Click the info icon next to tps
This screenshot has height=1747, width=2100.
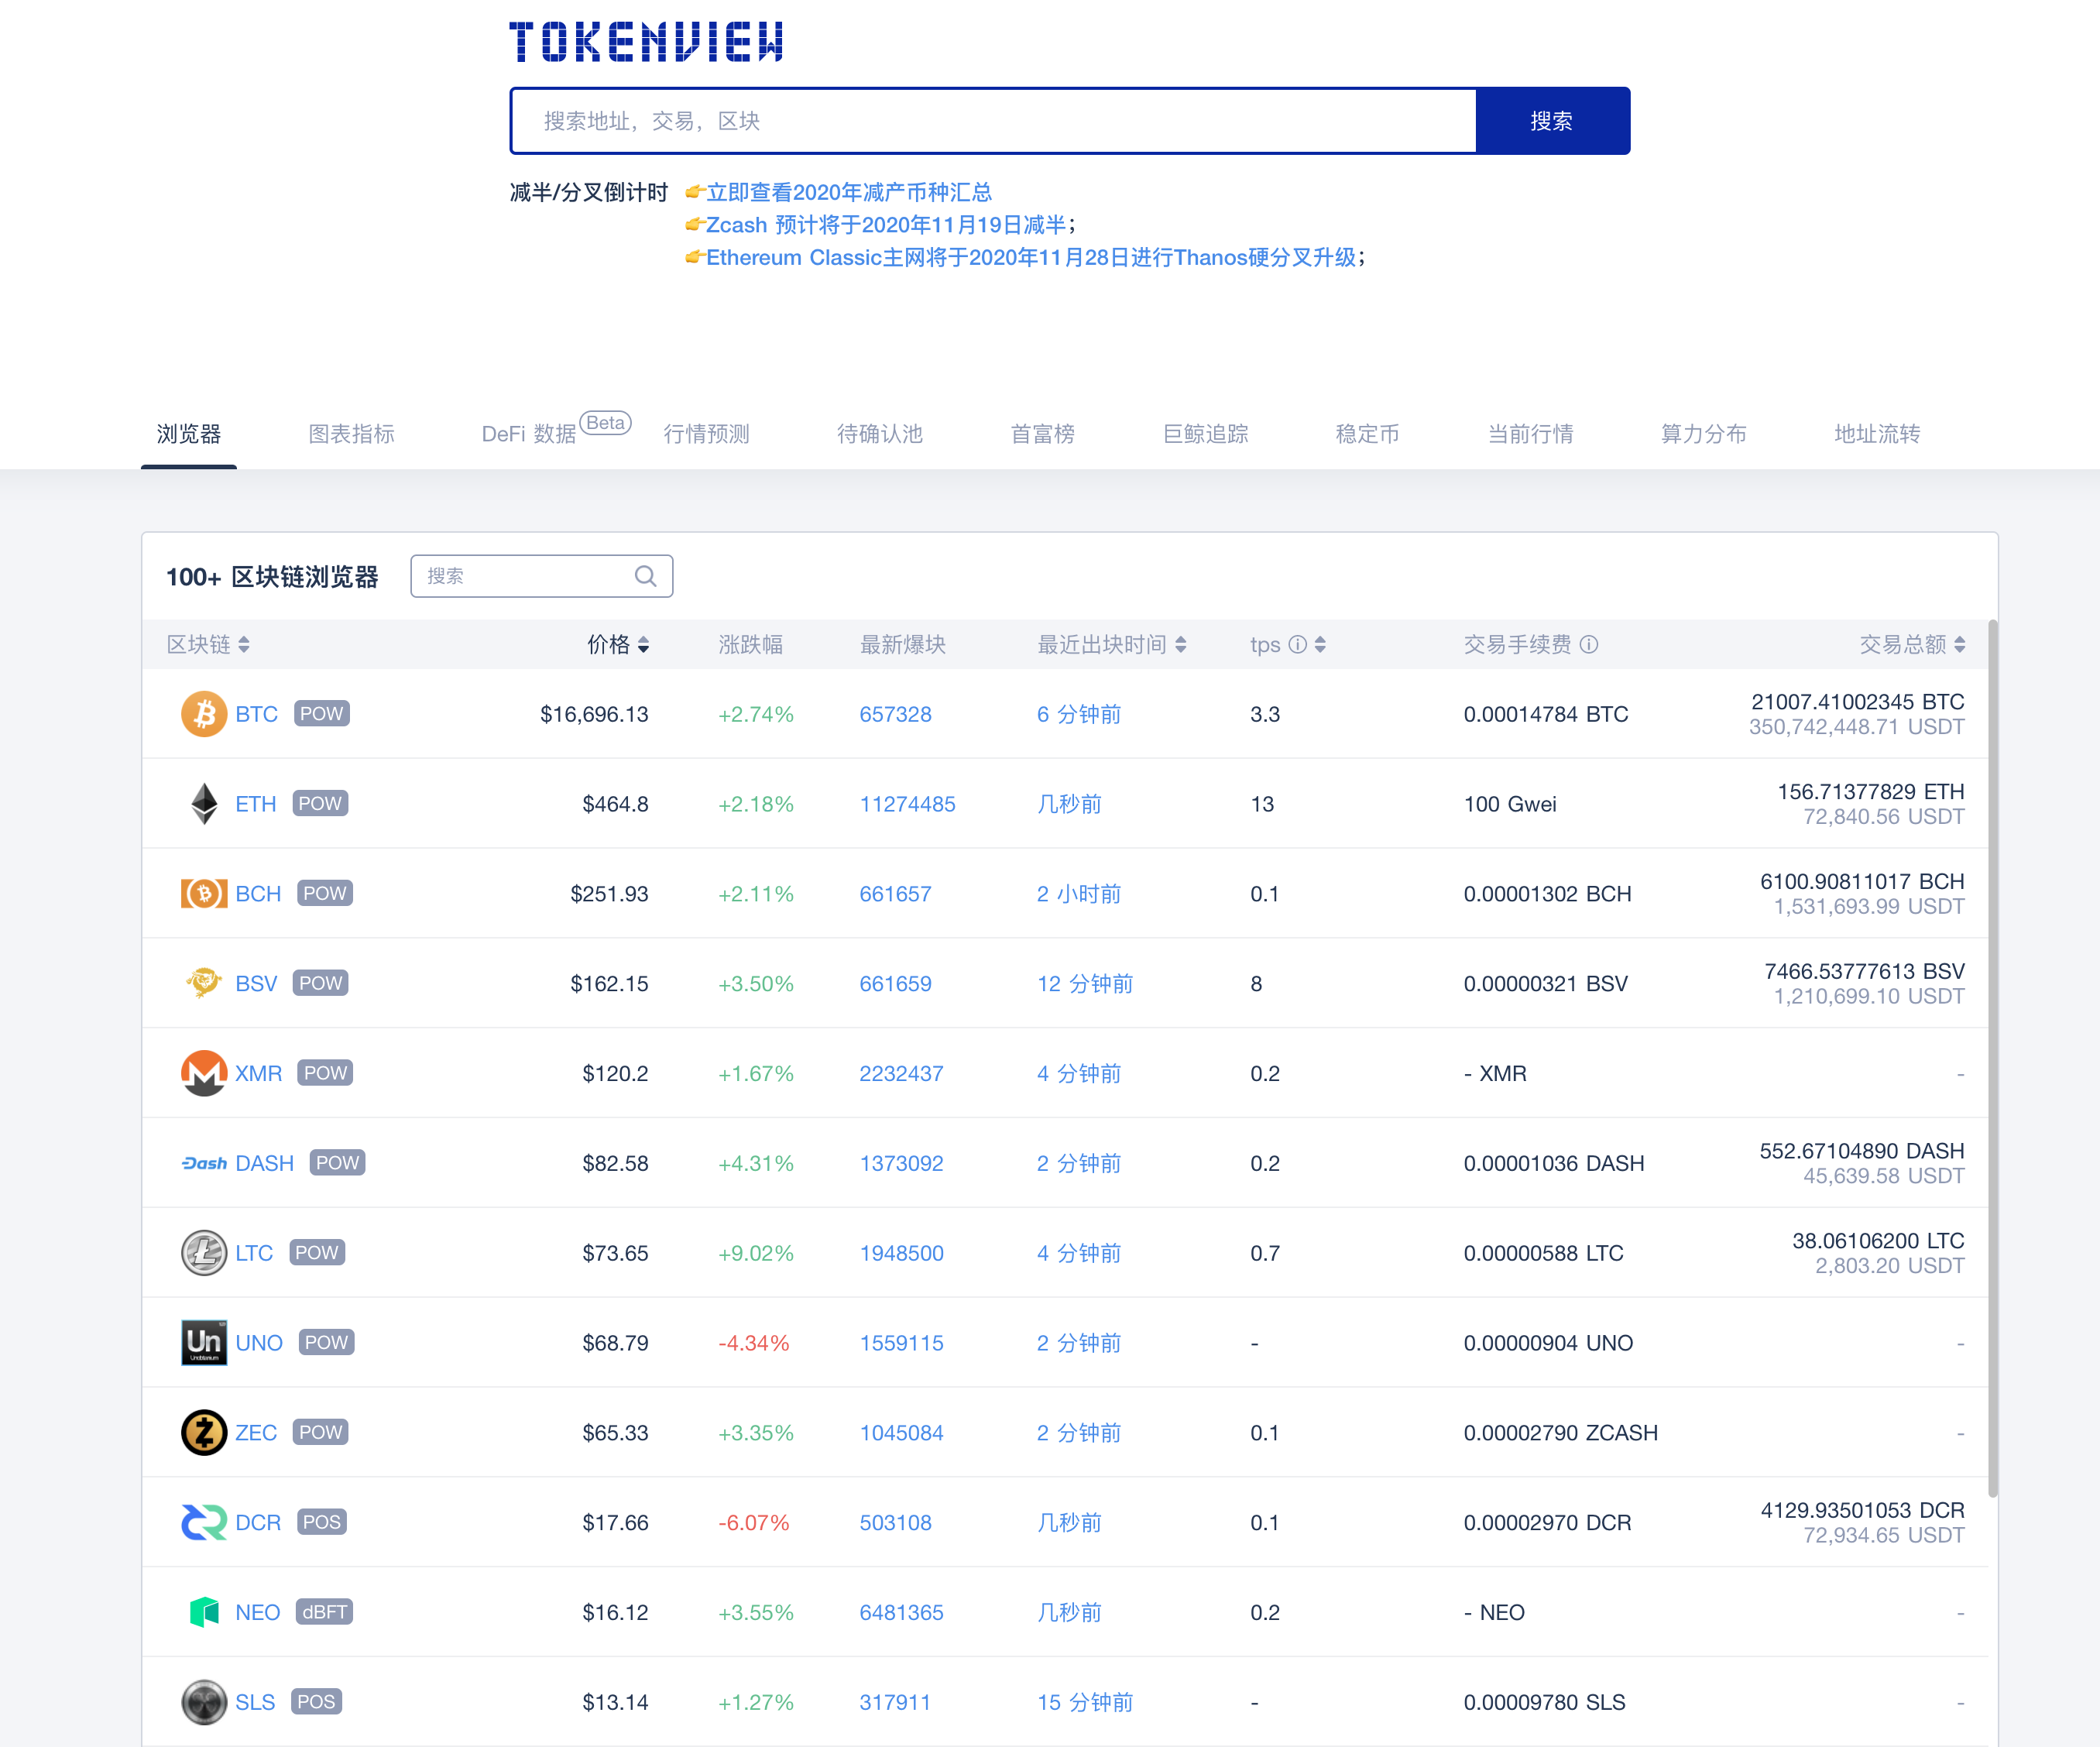[x=1298, y=644]
